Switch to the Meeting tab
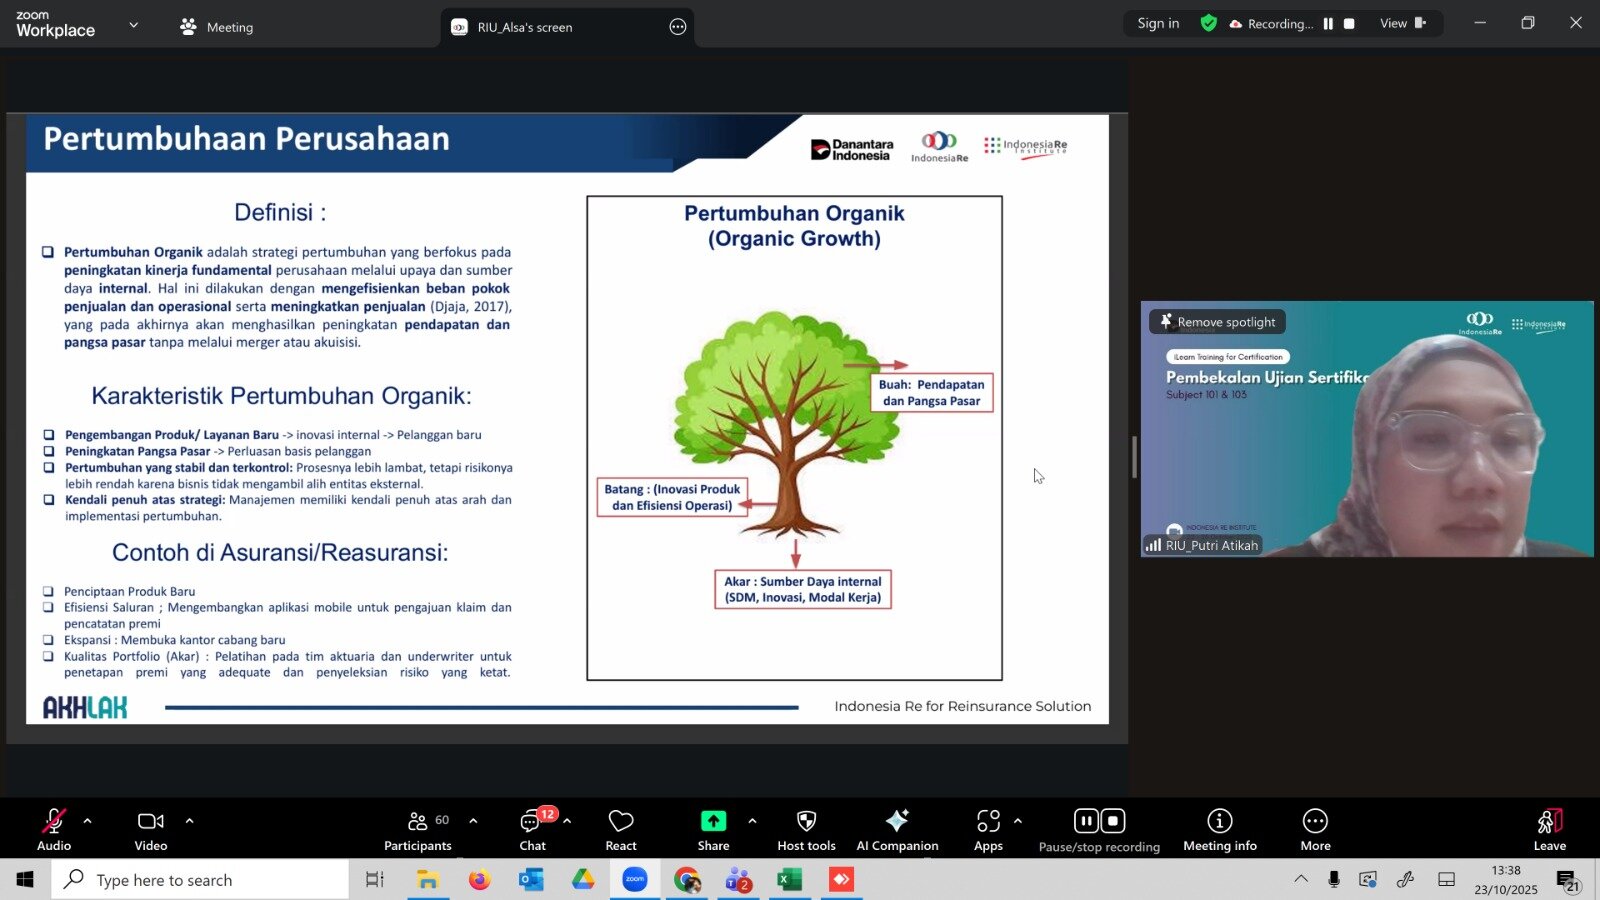Viewport: 1600px width, 900px height. [217, 27]
